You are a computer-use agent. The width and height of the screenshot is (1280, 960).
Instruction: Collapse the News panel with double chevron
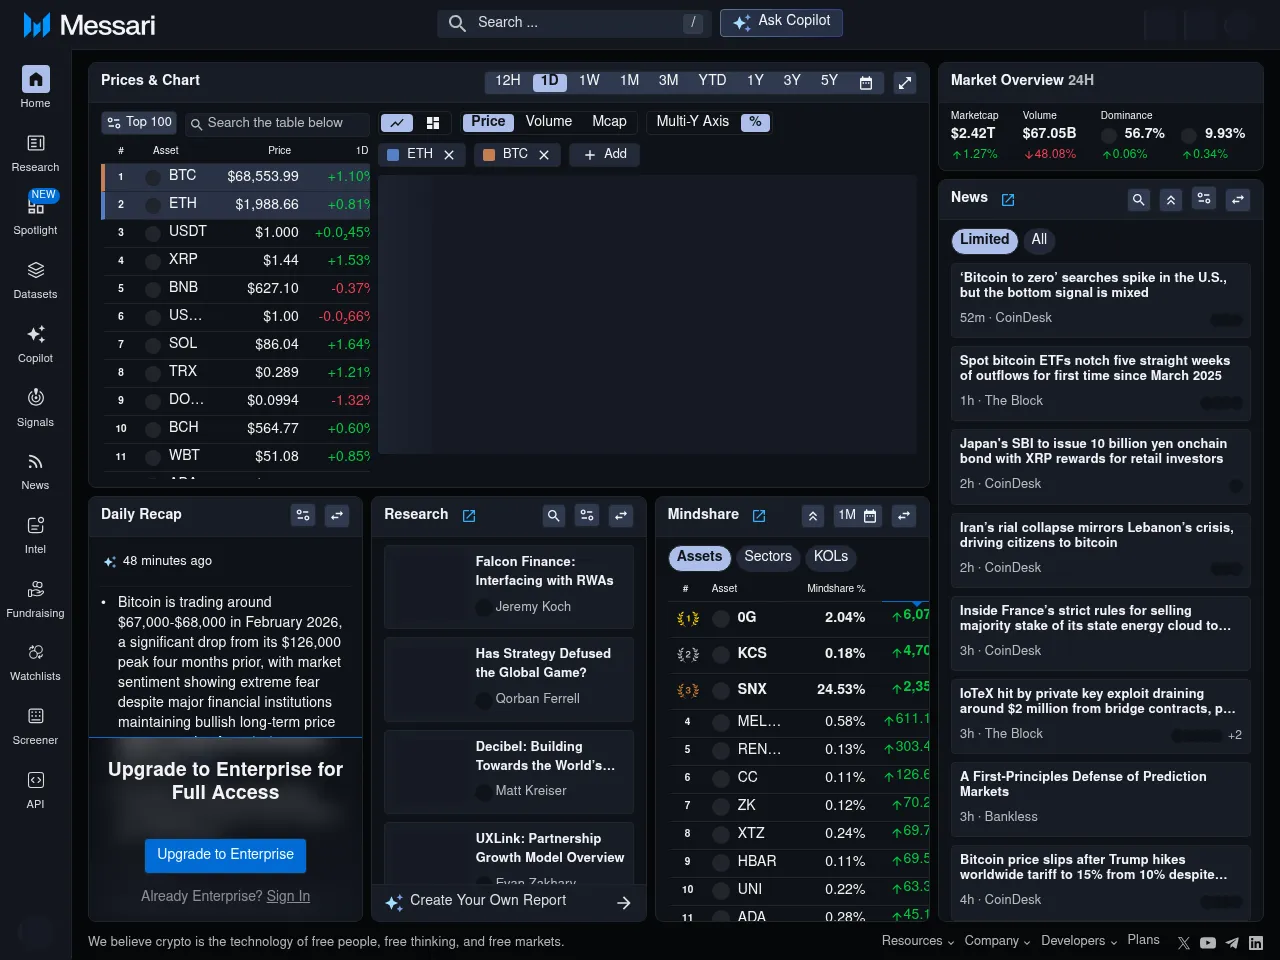pos(1171,200)
